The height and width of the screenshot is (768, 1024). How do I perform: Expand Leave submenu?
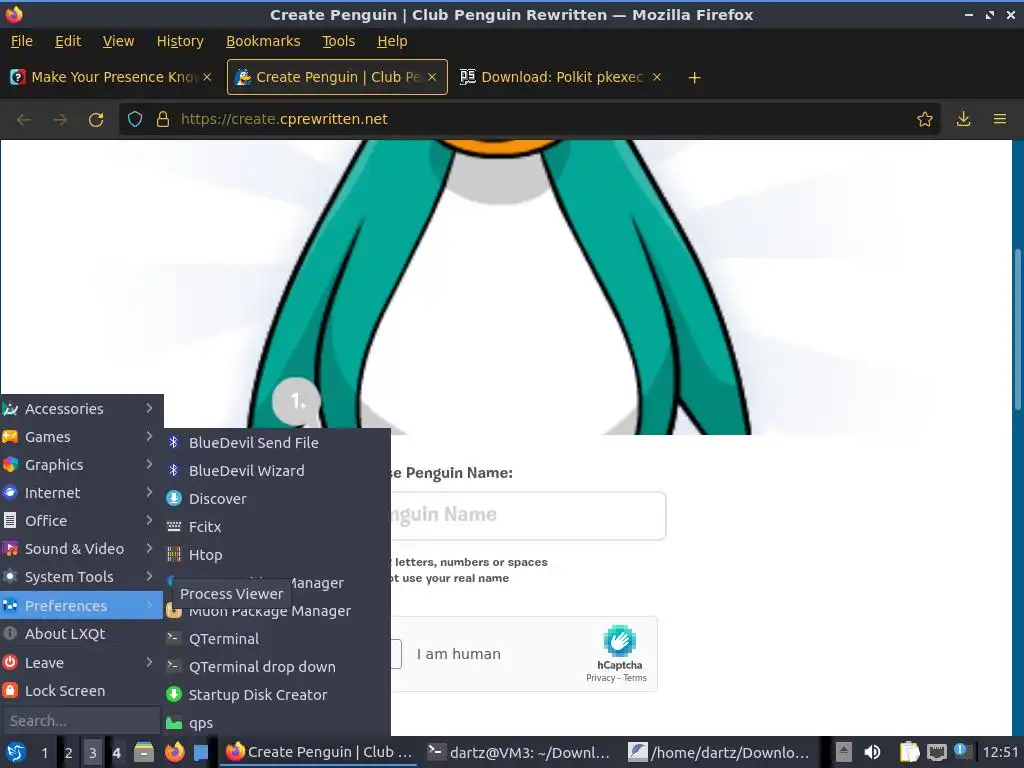tap(81, 663)
